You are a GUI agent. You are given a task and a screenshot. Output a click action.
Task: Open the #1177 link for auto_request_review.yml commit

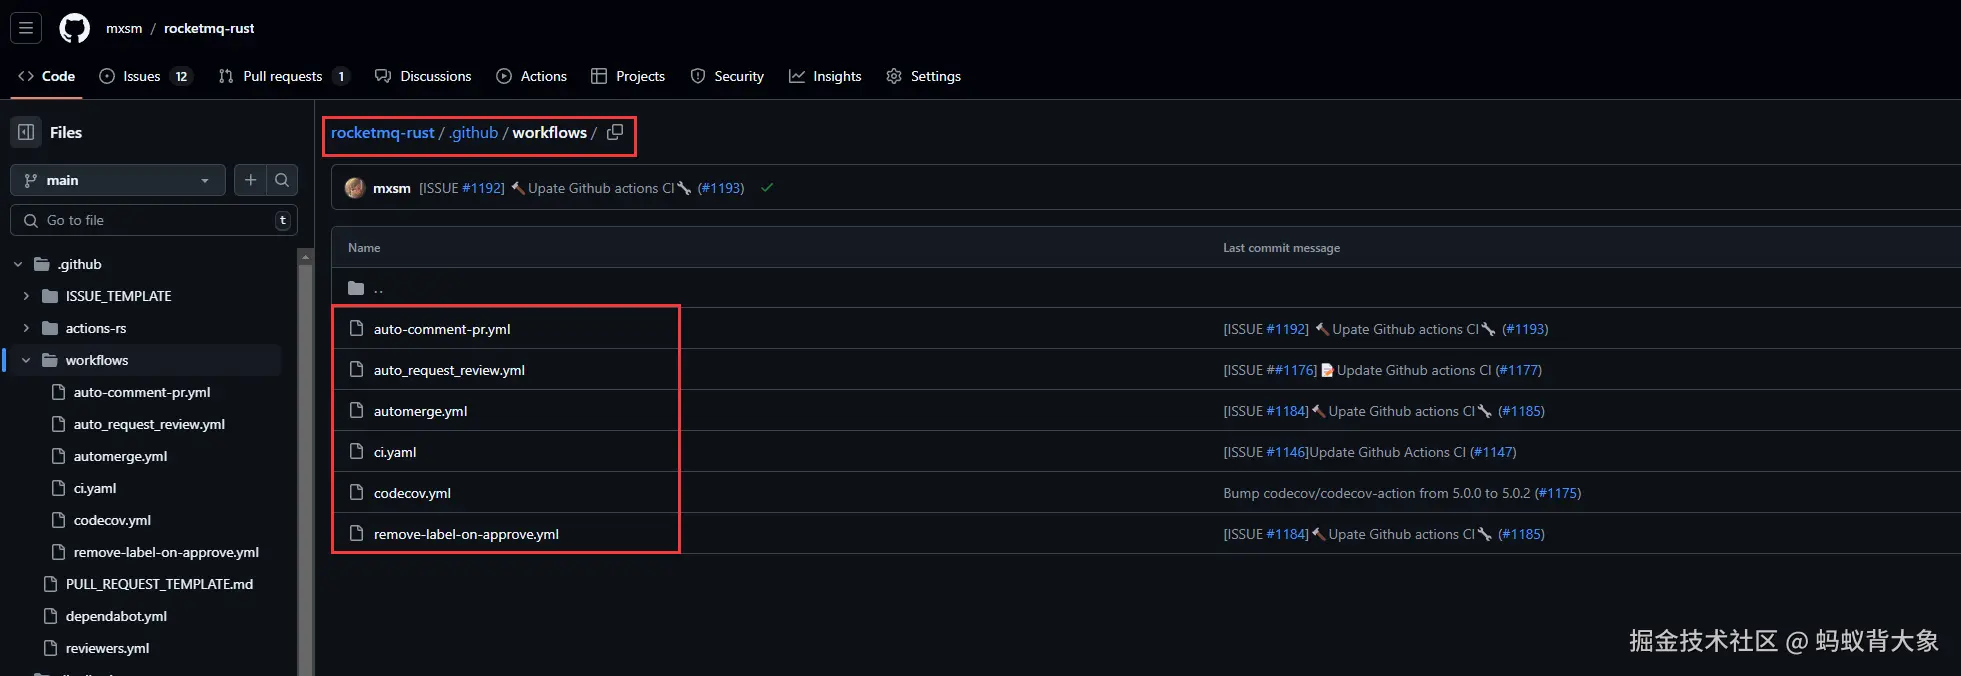1519,370
